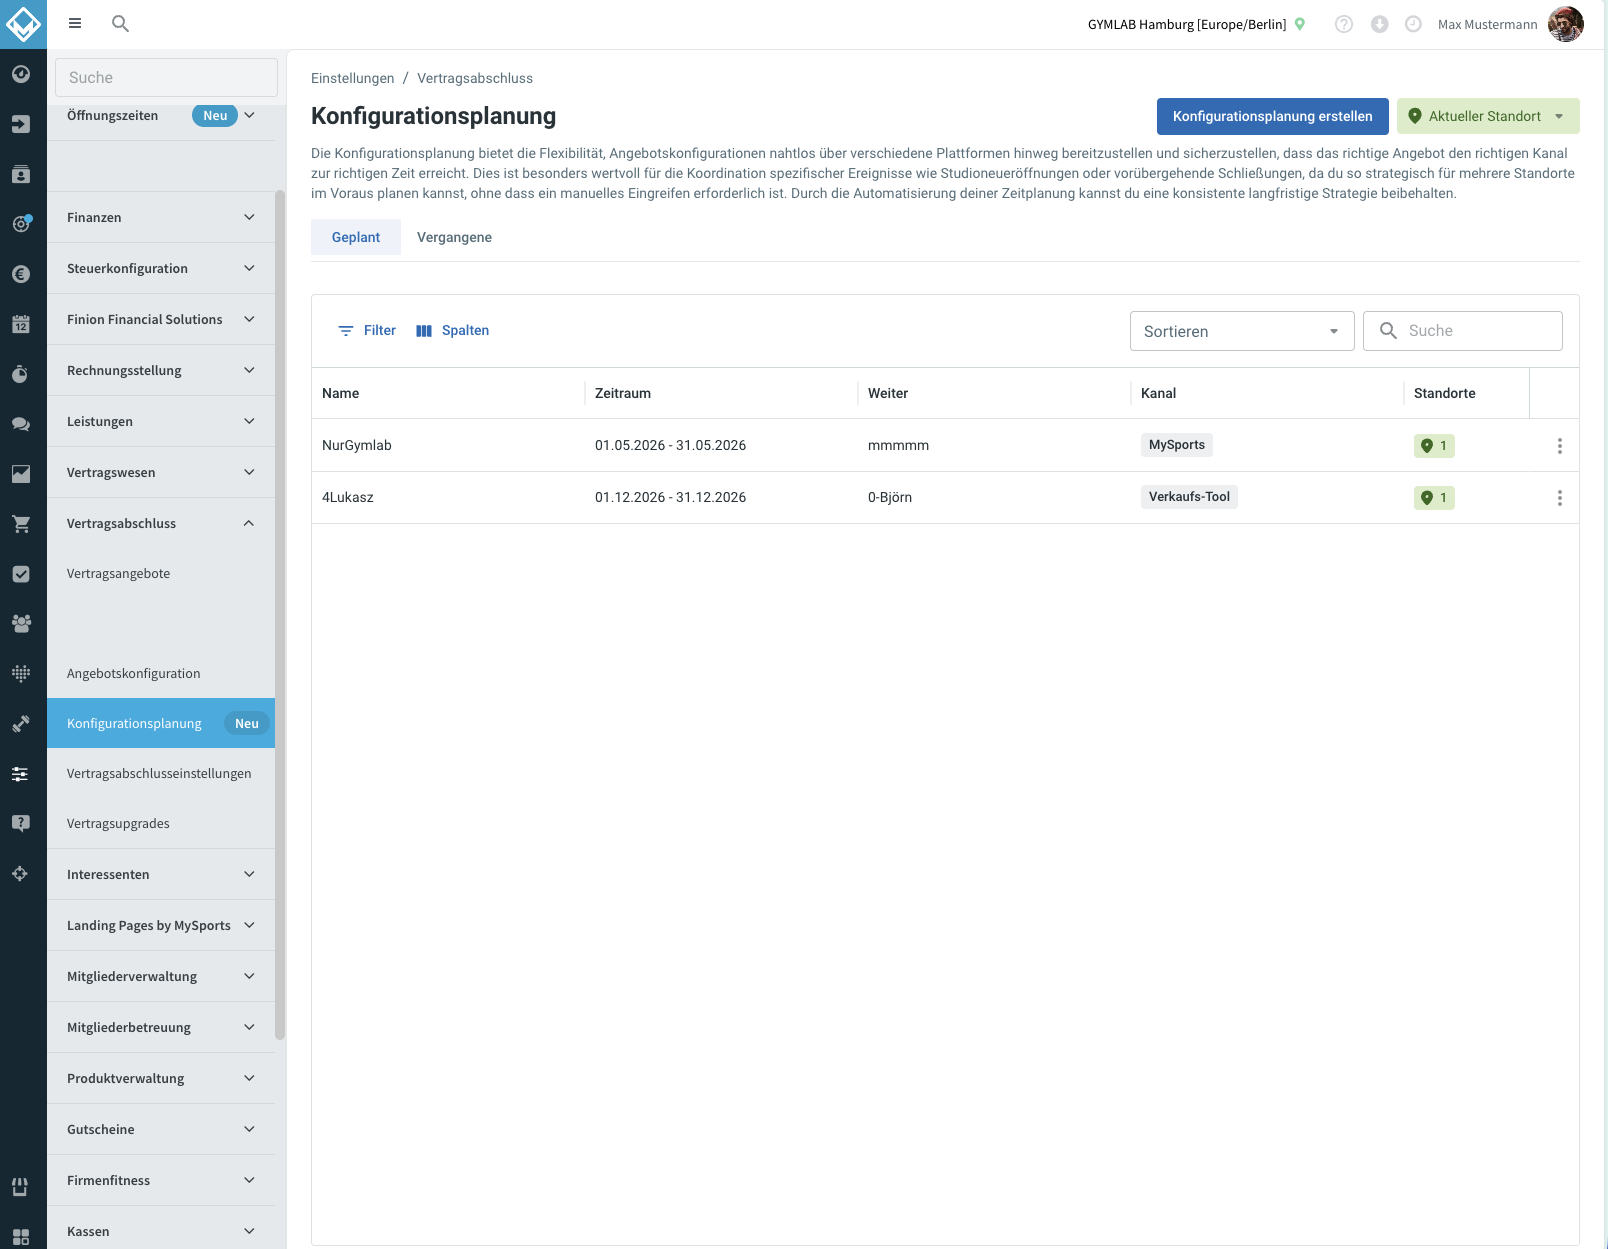Viewport: 1608px width, 1249px height.
Task: Open the euro finance icon in sidebar
Action: 21,274
